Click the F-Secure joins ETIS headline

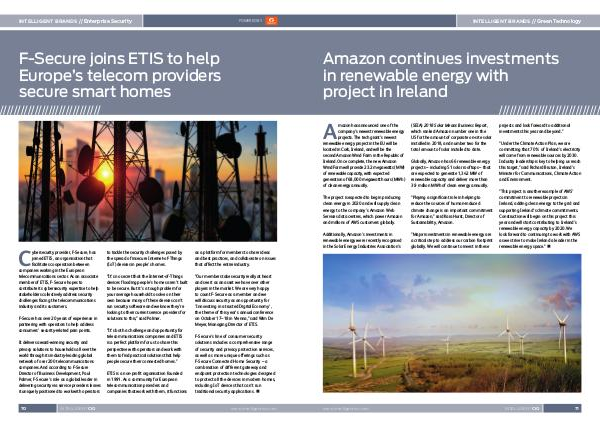pyautogui.click(x=120, y=75)
